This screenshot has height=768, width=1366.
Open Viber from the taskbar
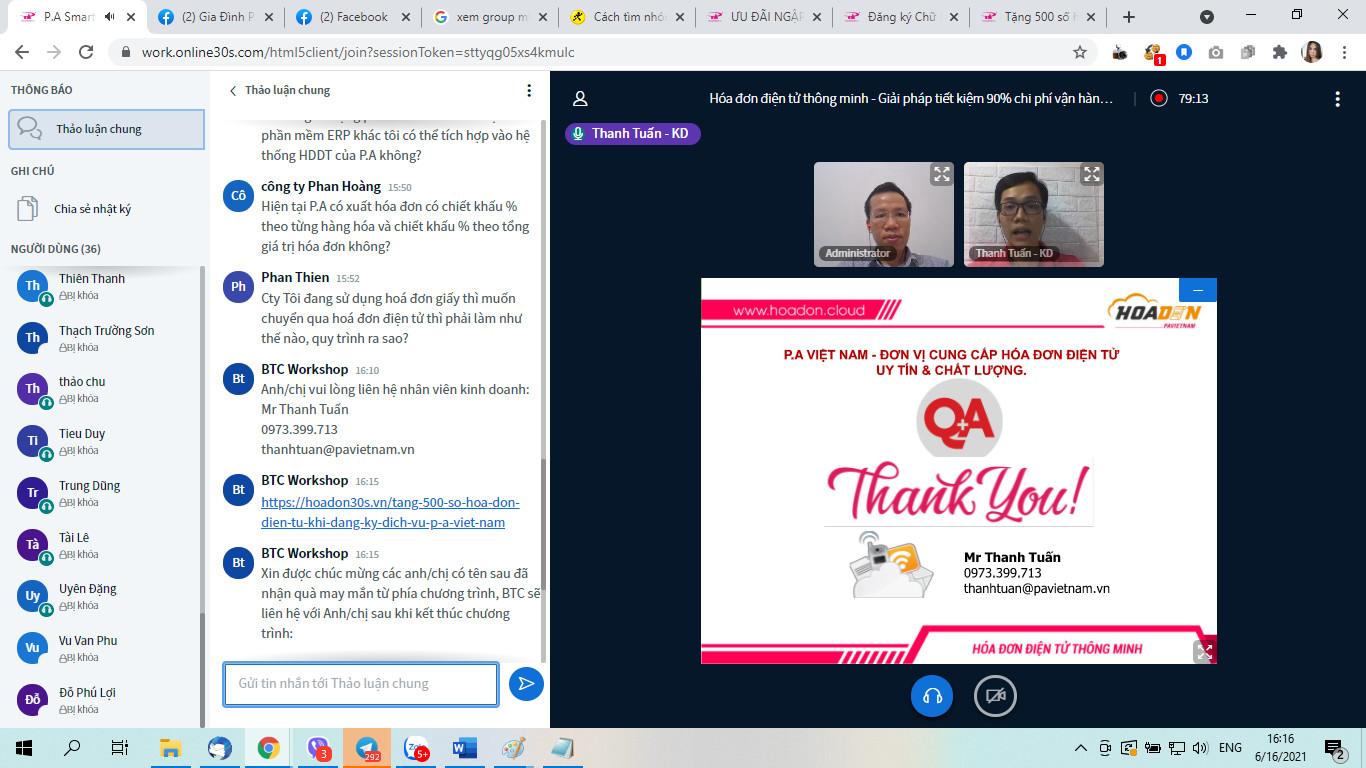point(318,748)
